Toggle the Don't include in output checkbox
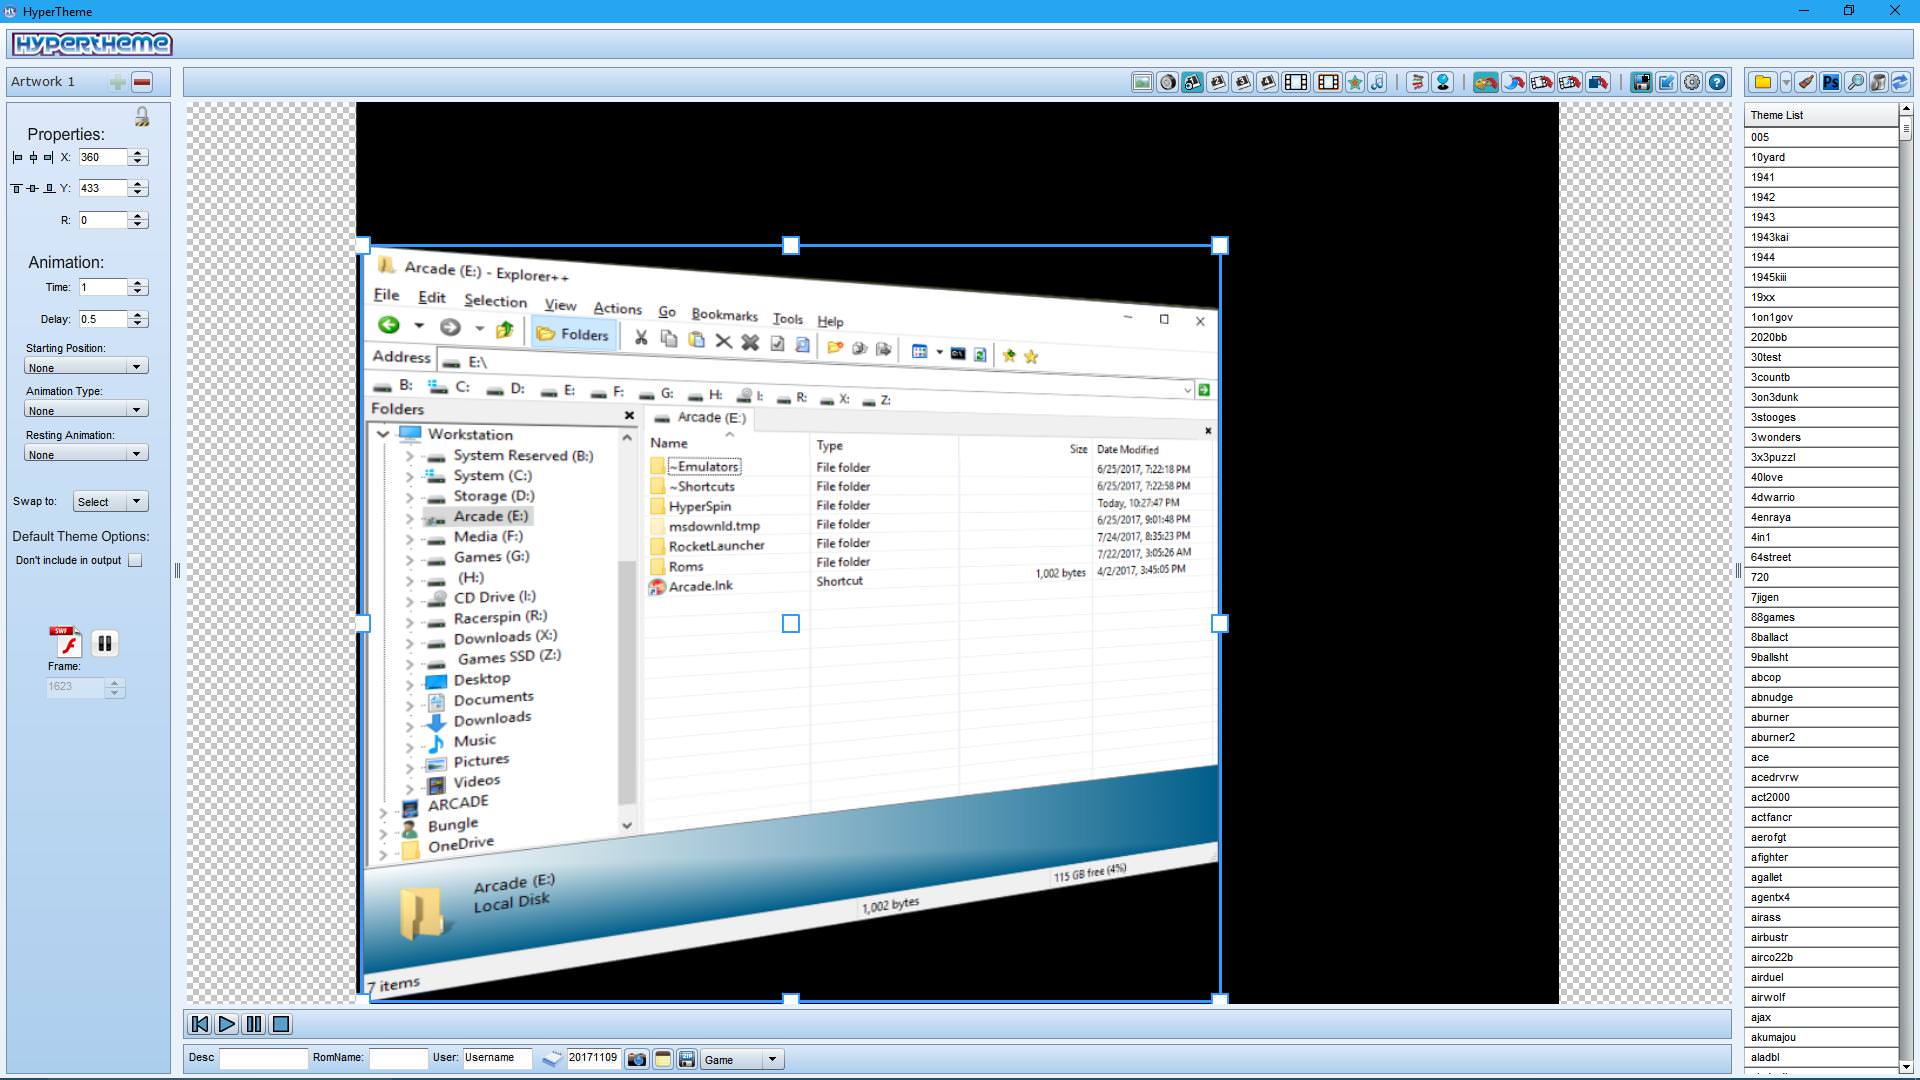The width and height of the screenshot is (1920, 1080). point(135,561)
